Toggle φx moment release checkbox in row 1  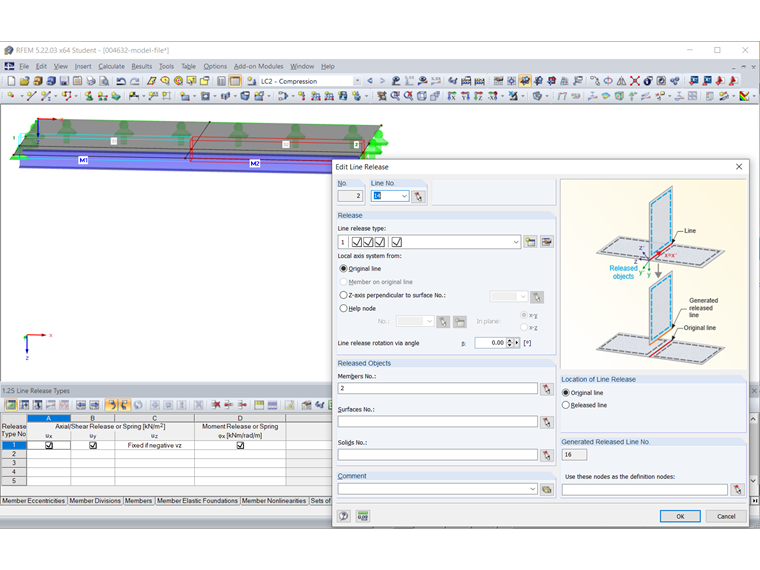click(240, 445)
